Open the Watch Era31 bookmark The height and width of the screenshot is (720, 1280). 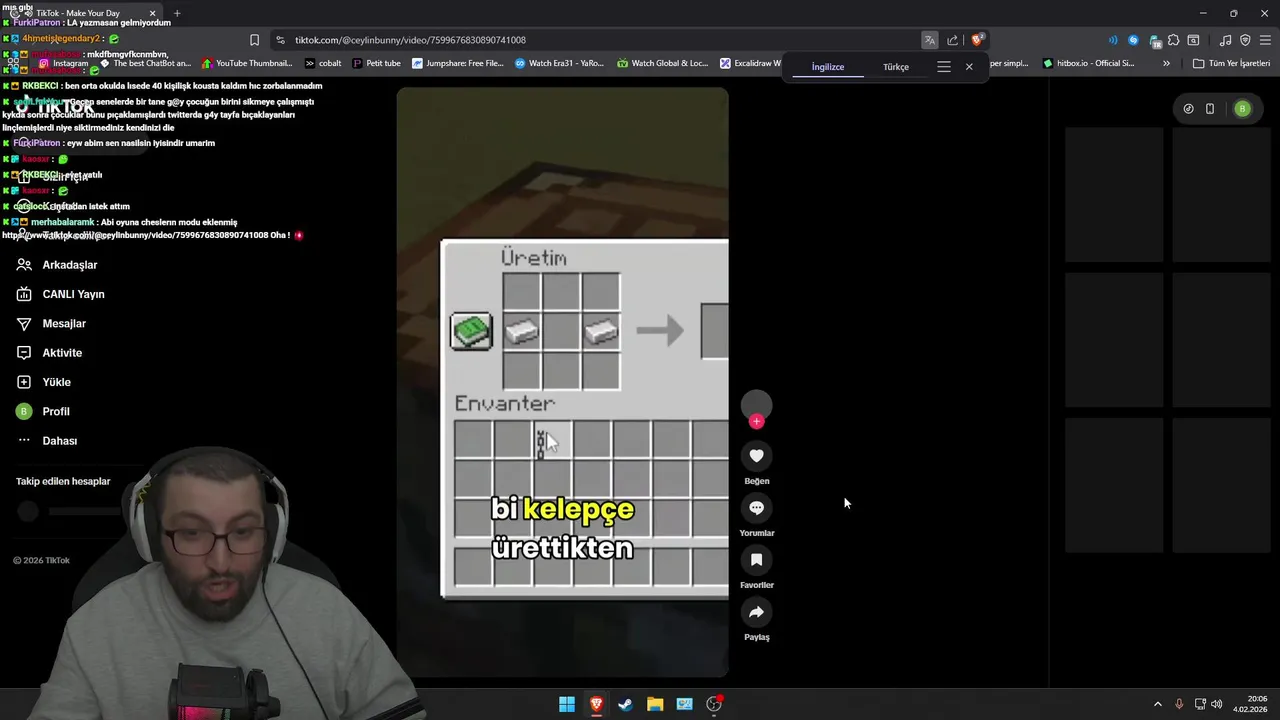pos(559,63)
